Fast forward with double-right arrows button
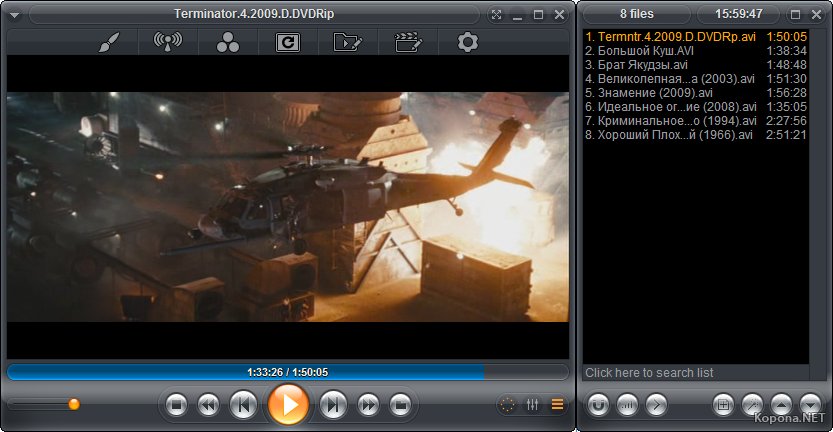Screen dimensions: 833x432 tap(368, 405)
